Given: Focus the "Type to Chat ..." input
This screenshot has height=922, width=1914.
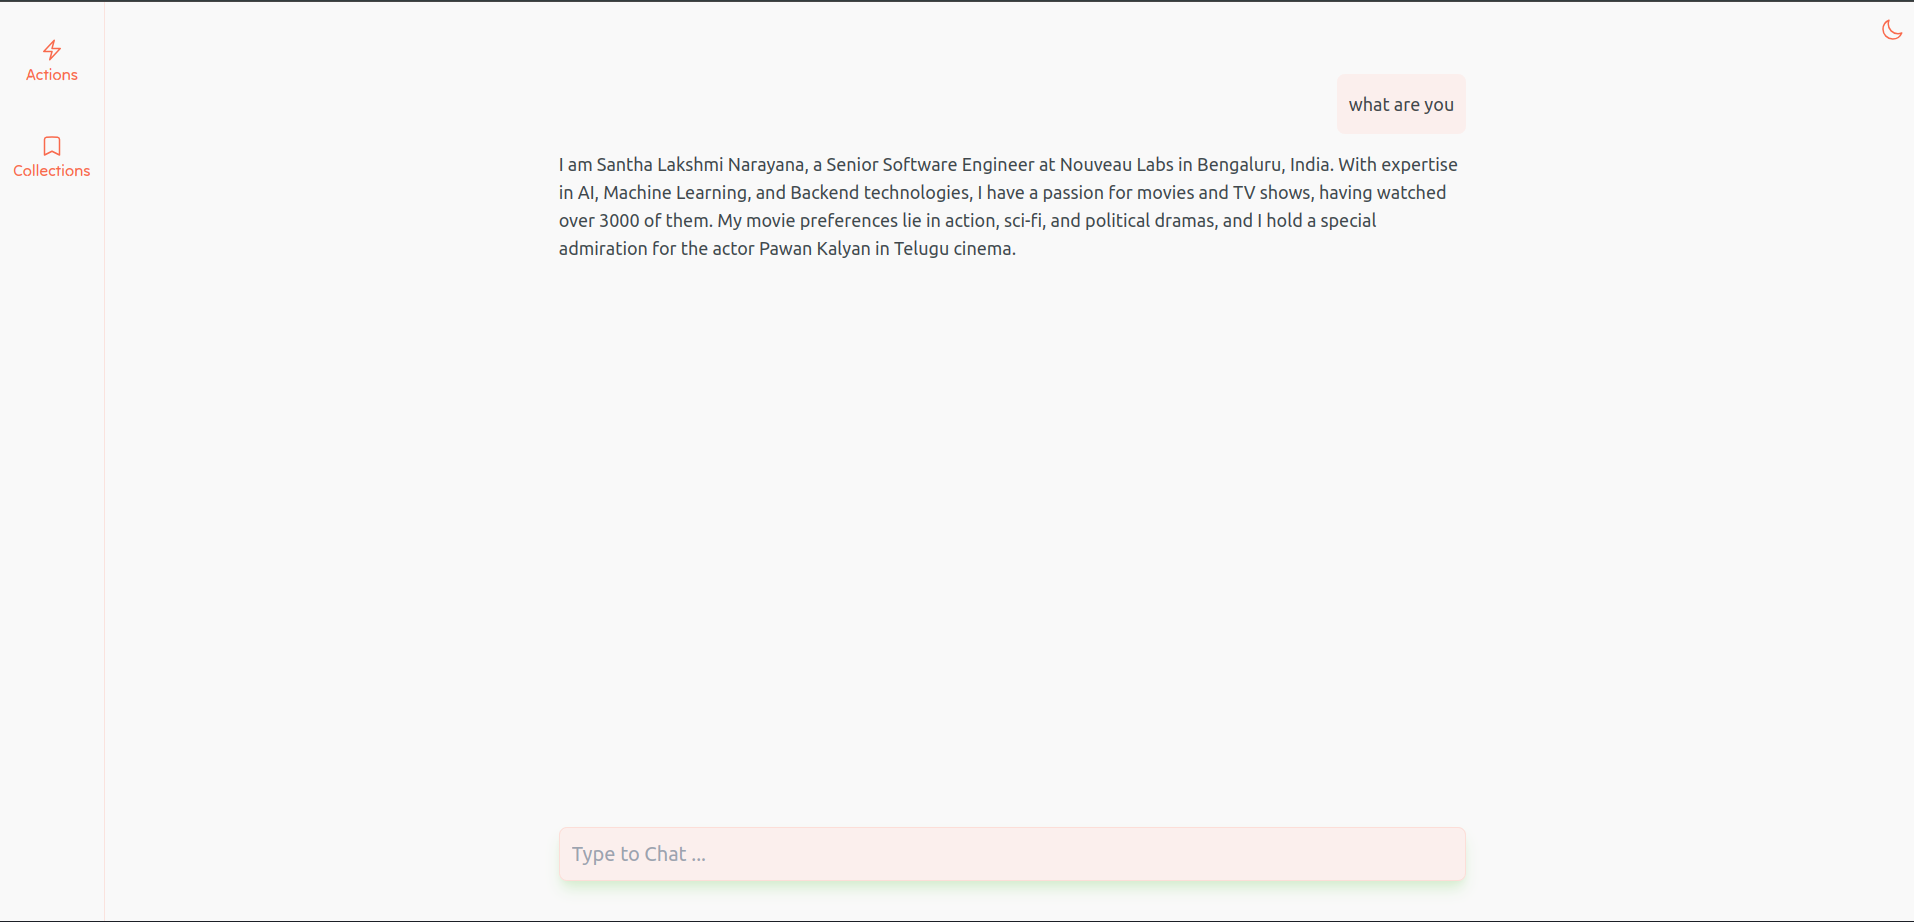Looking at the screenshot, I should tap(1012, 854).
